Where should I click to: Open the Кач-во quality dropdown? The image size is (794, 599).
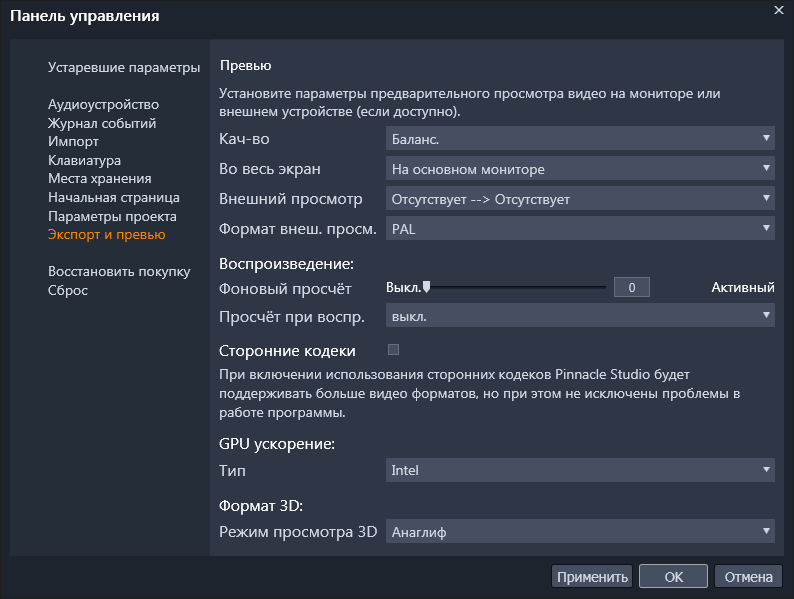tap(580, 139)
